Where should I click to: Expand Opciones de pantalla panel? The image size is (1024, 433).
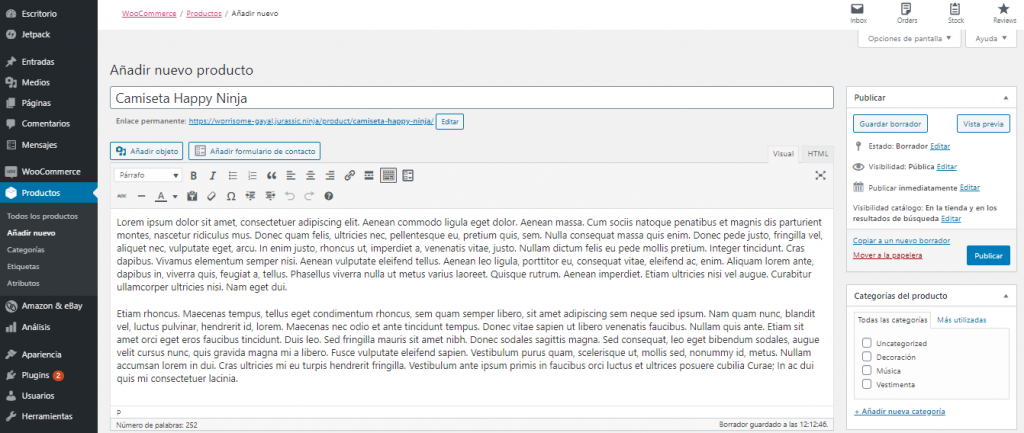pos(908,39)
